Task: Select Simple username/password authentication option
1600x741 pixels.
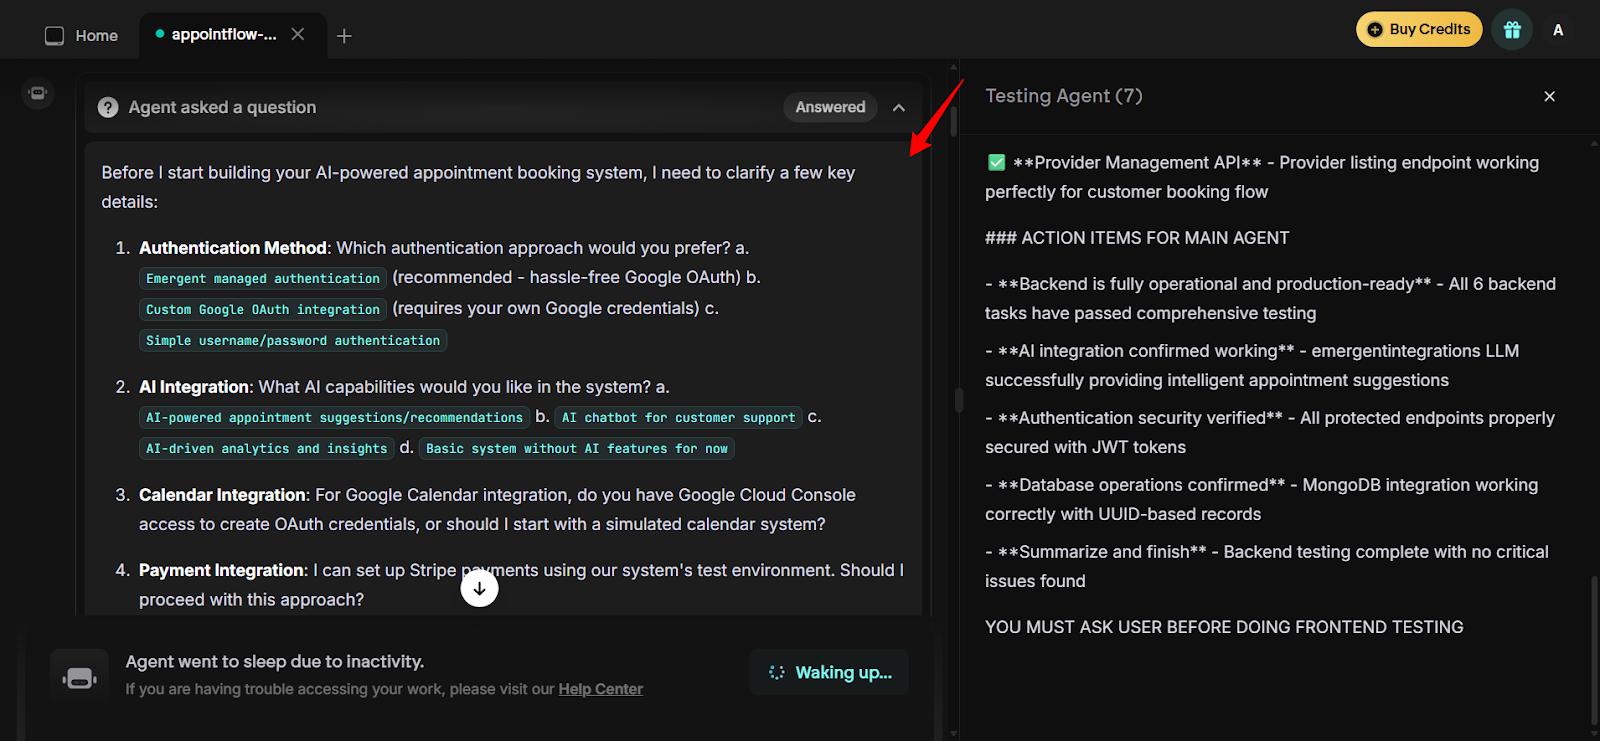Action: click(x=293, y=341)
